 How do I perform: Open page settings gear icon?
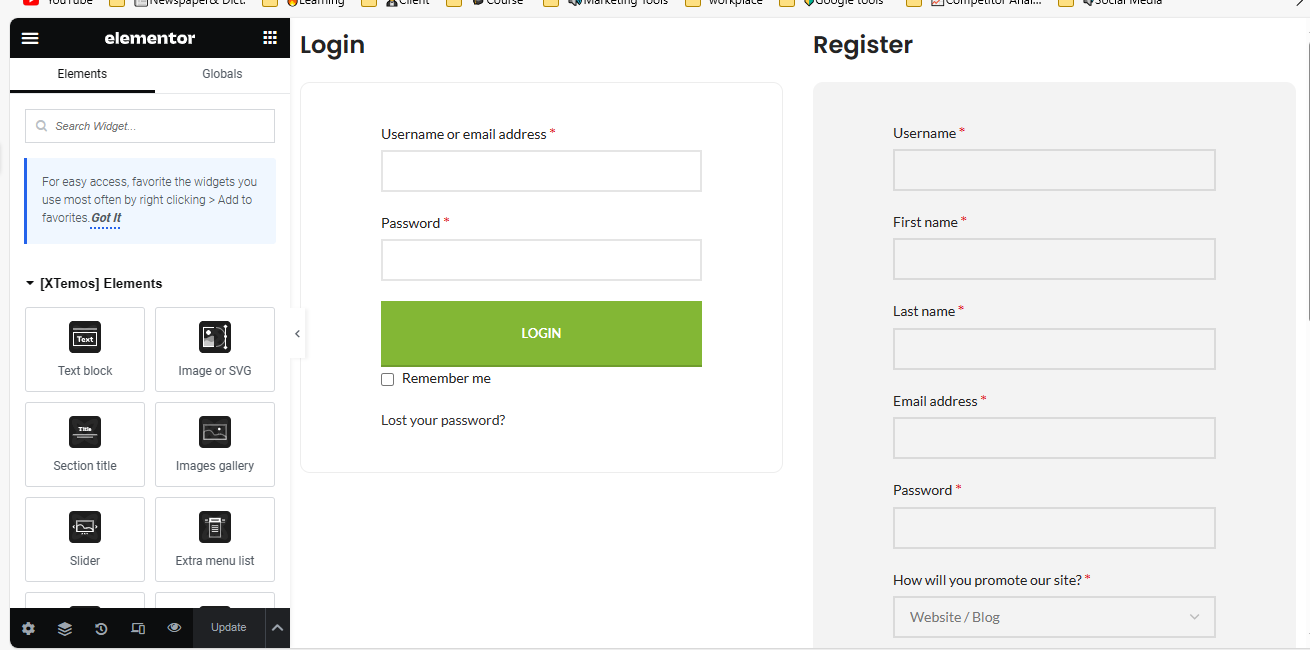(28, 628)
